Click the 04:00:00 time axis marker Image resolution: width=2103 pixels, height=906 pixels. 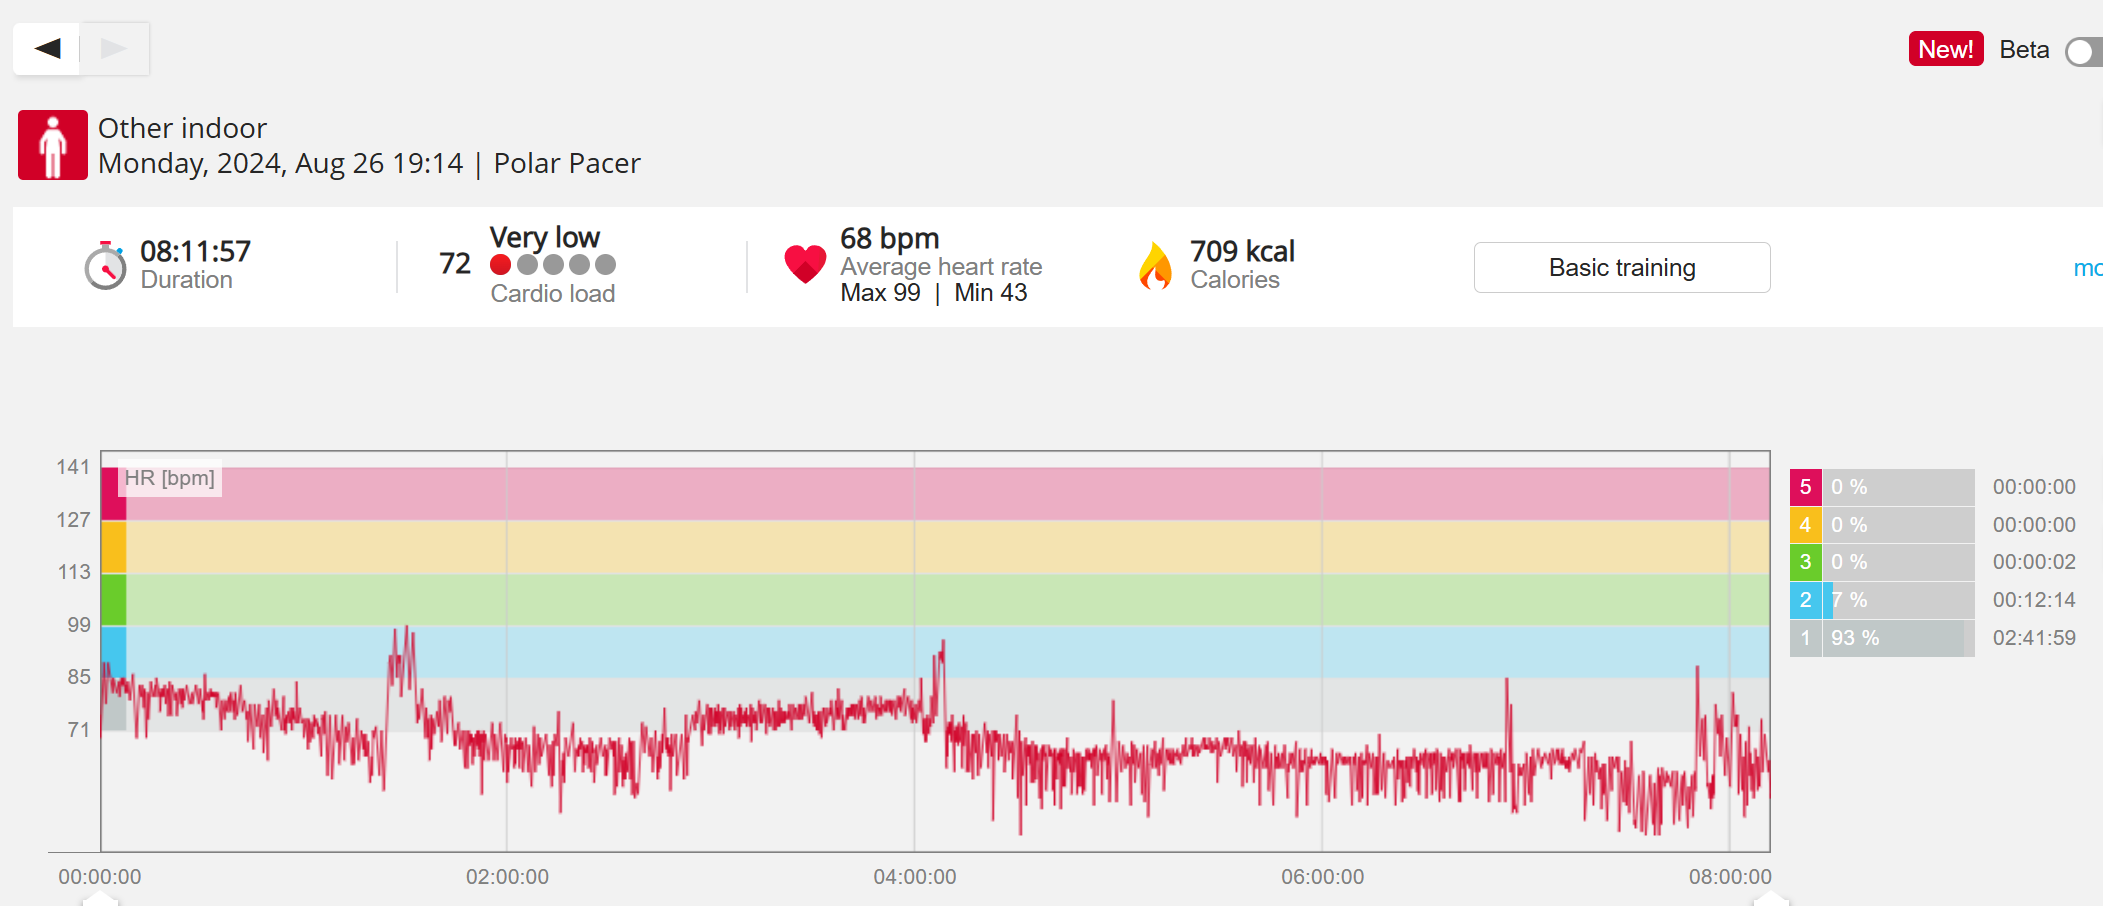coord(914,877)
